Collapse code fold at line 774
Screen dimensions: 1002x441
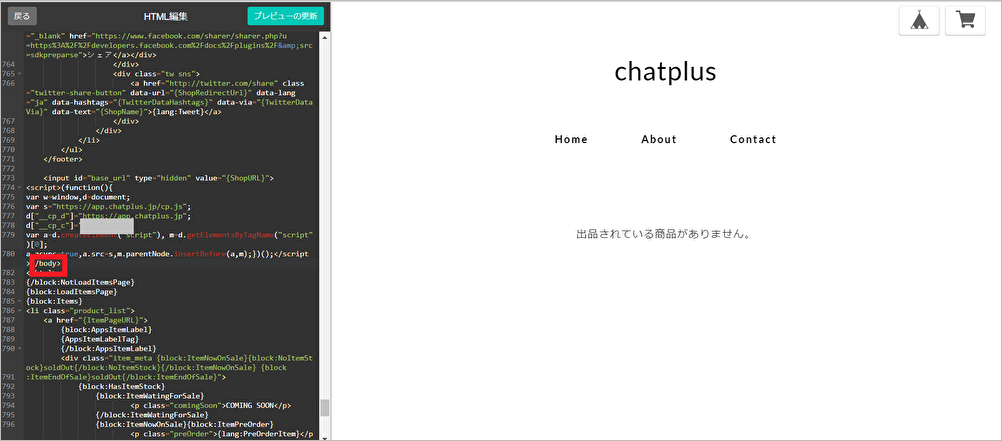click(x=20, y=187)
